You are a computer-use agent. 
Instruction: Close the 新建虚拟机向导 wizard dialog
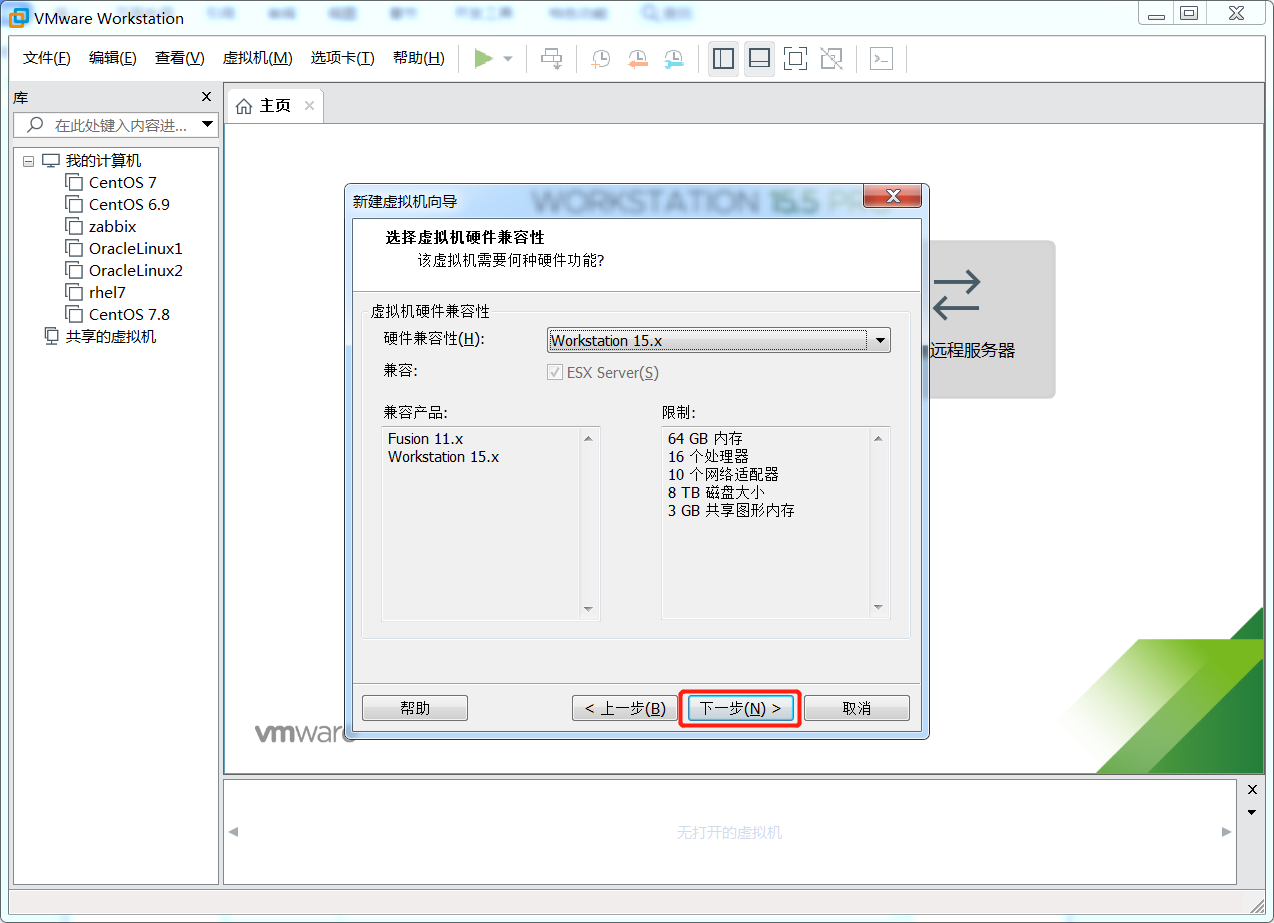click(x=892, y=196)
